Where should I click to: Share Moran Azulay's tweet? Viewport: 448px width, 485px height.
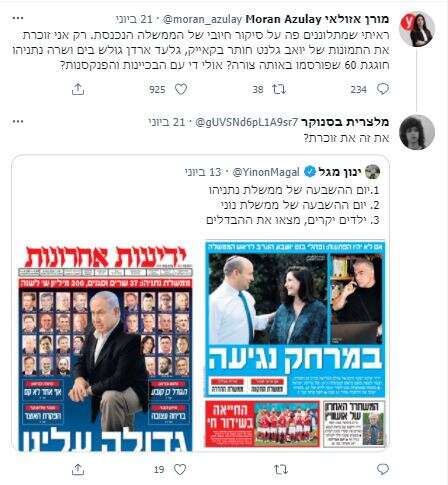(78, 89)
